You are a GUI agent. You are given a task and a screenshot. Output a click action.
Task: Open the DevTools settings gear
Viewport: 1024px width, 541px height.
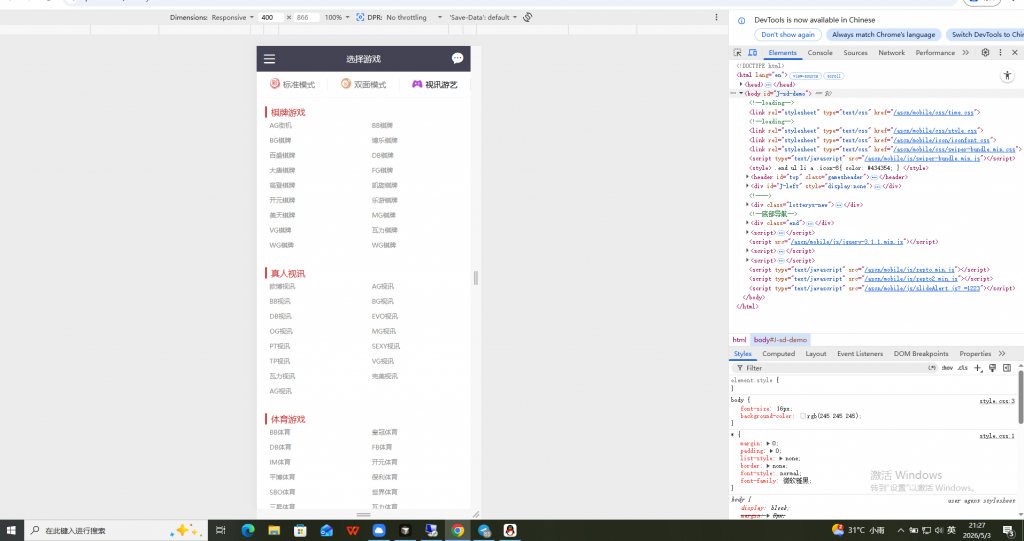pos(985,52)
